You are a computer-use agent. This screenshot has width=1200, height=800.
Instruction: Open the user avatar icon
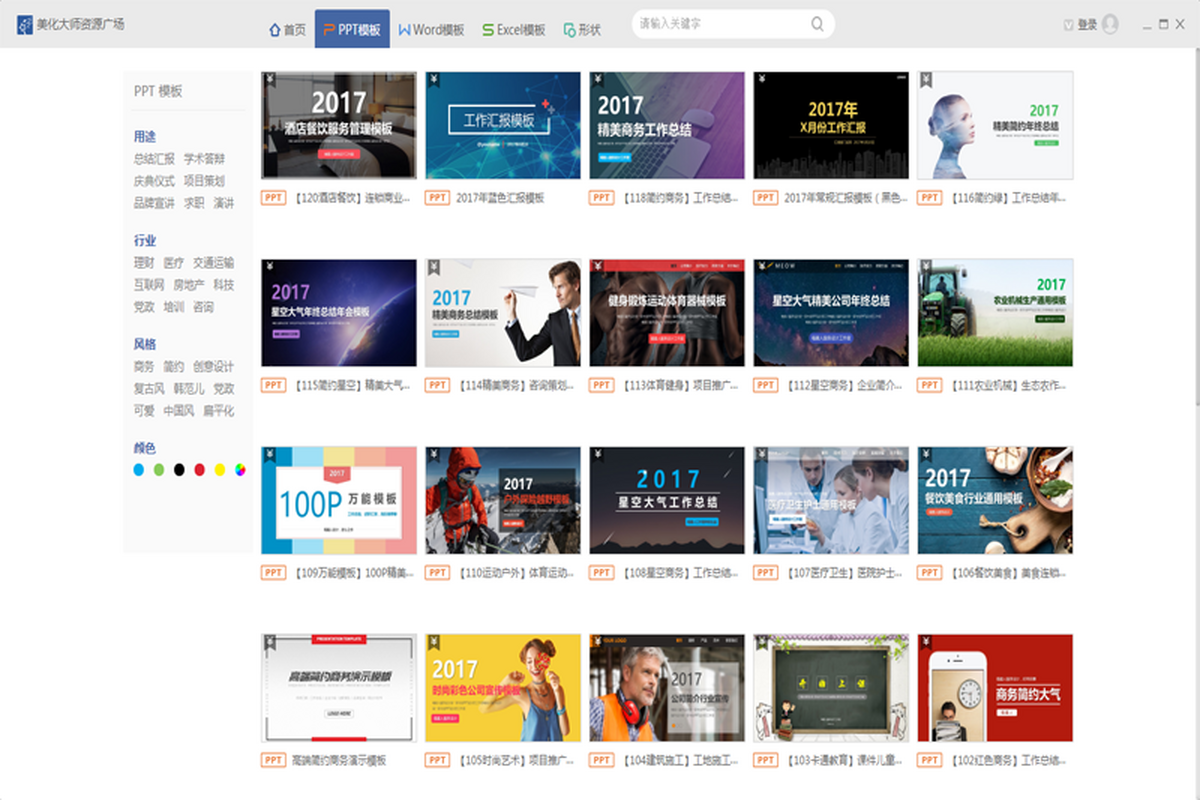pos(1110,25)
